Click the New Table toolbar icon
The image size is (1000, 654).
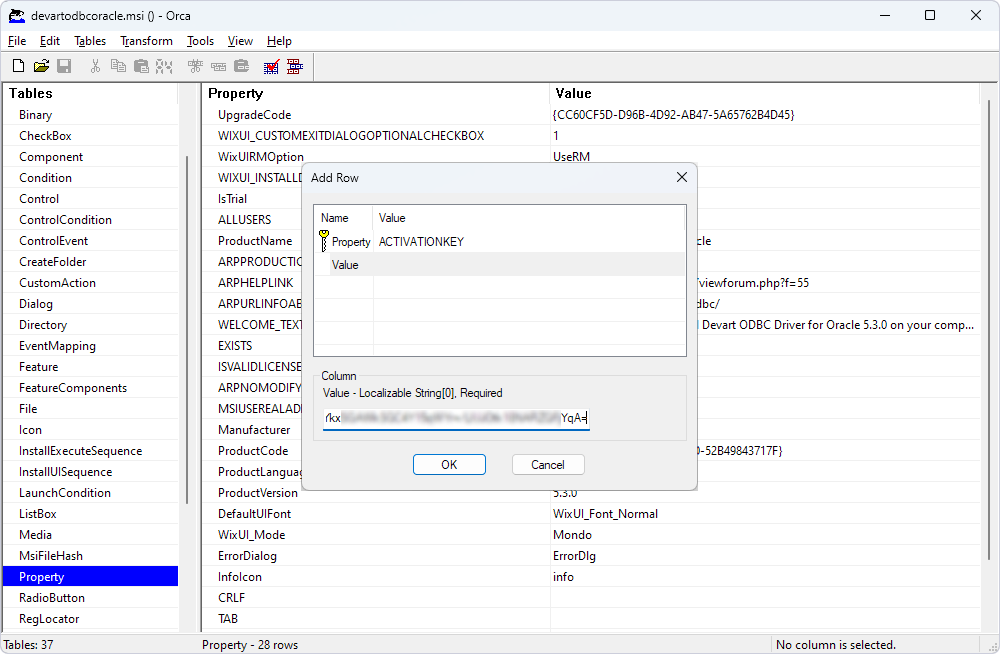[193, 65]
